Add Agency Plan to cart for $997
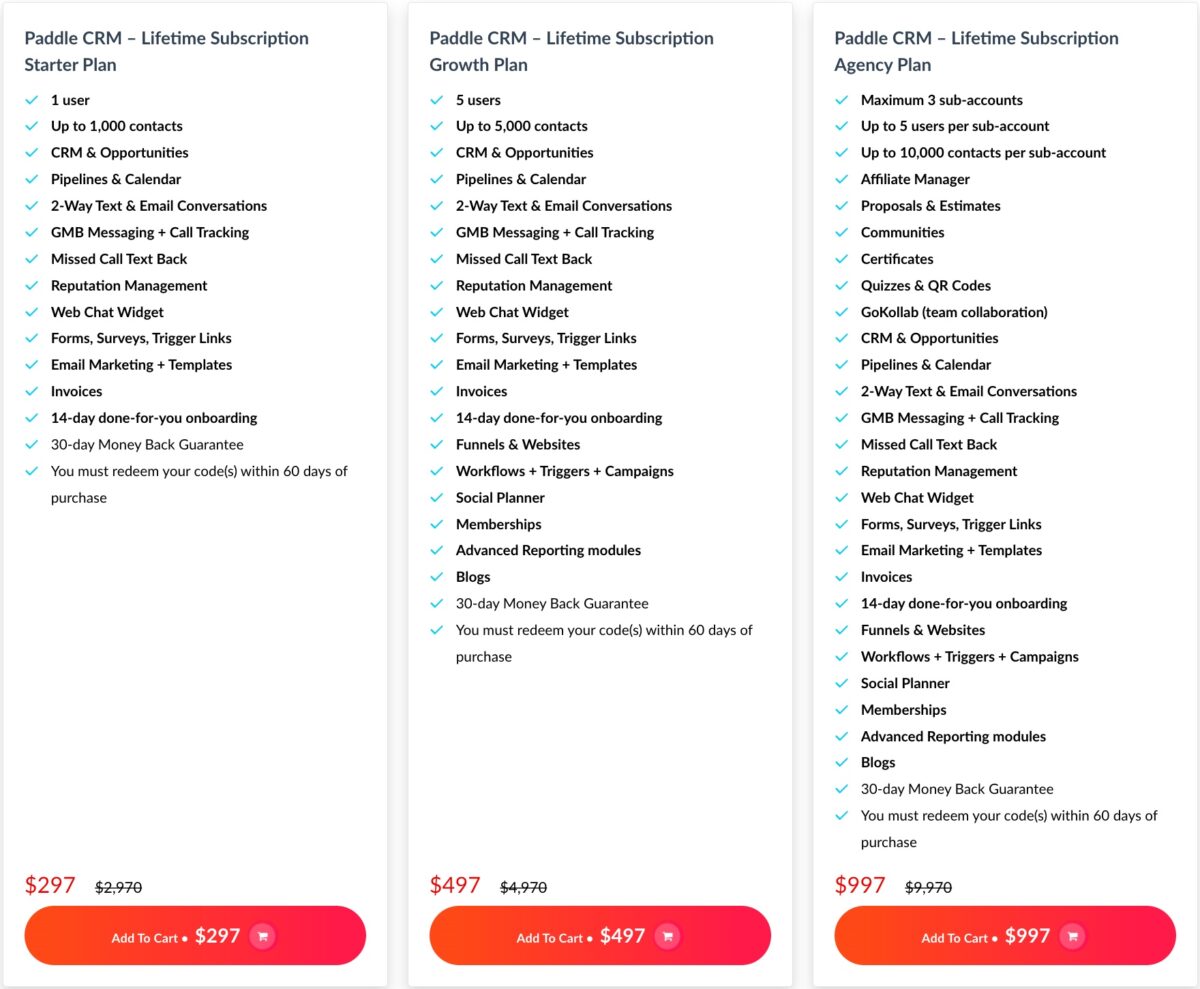The width and height of the screenshot is (1200, 989). pos(1005,936)
